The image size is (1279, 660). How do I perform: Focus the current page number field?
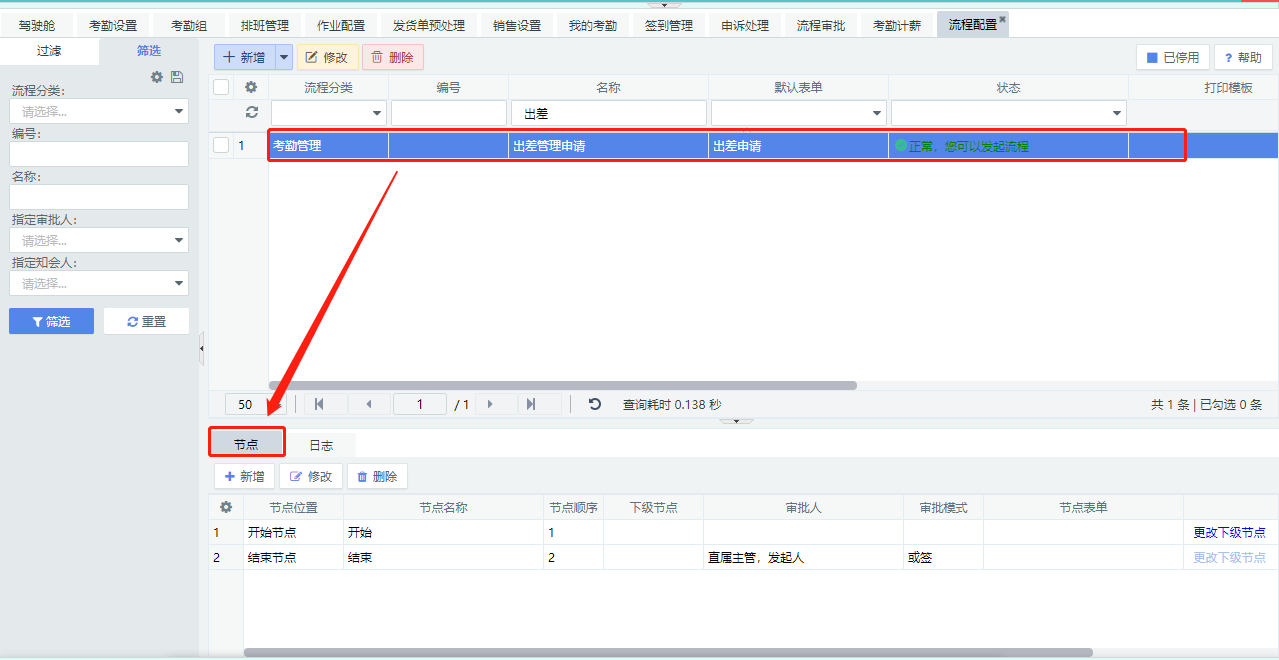[x=420, y=404]
